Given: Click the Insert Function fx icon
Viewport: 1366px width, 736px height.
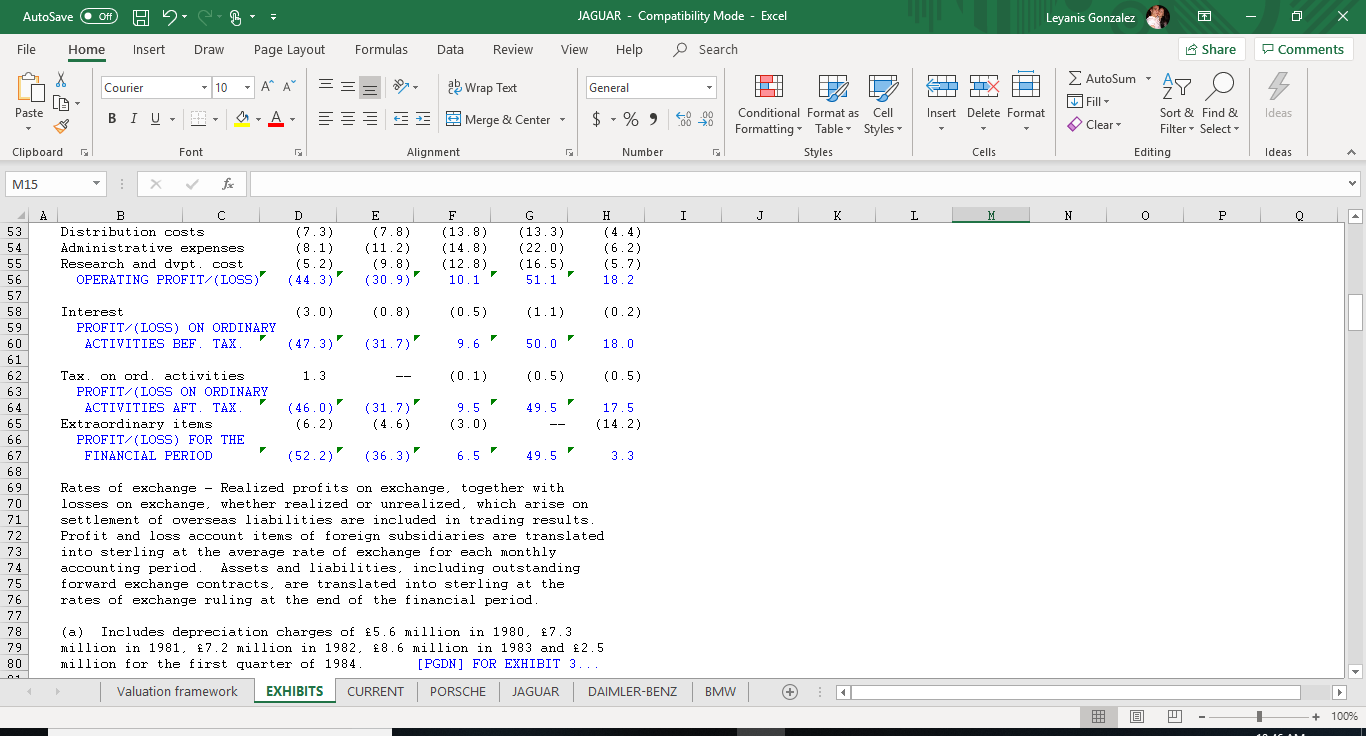Looking at the screenshot, I should (x=228, y=184).
